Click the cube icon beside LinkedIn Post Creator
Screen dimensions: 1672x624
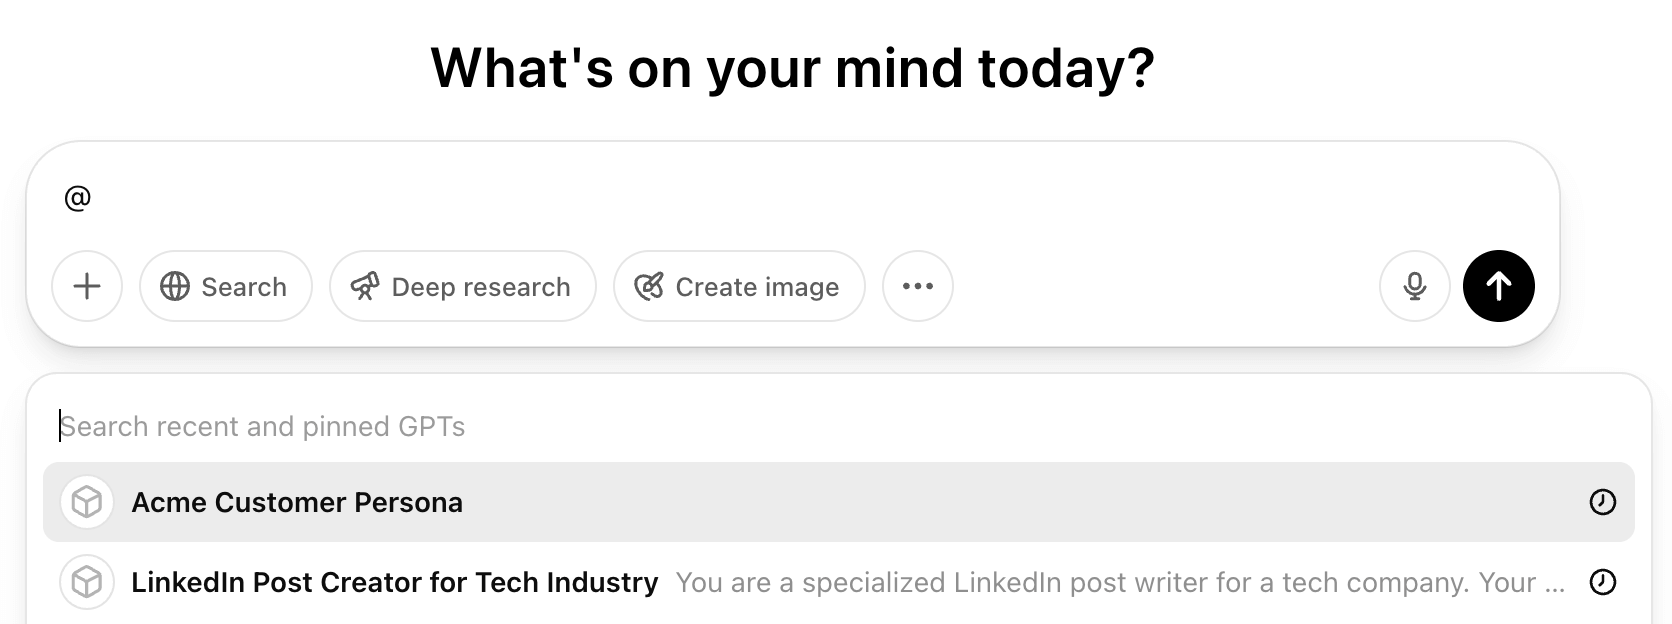87,582
